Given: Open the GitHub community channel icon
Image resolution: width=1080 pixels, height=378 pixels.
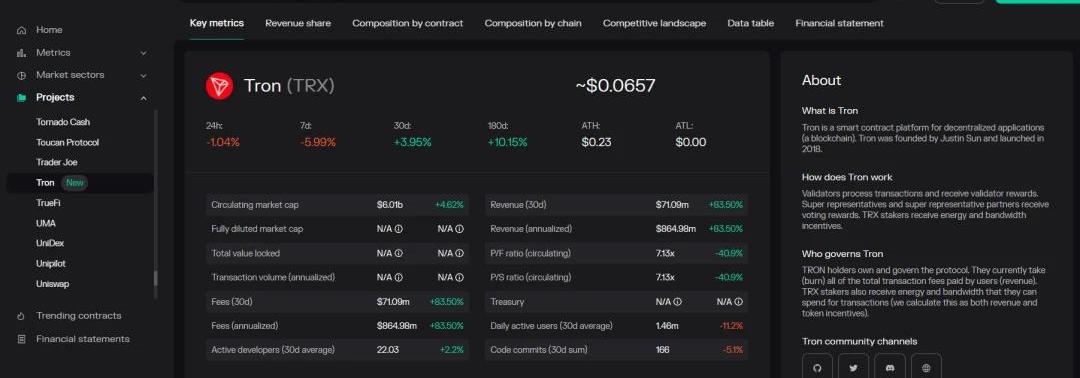Looking at the screenshot, I should click(x=817, y=368).
